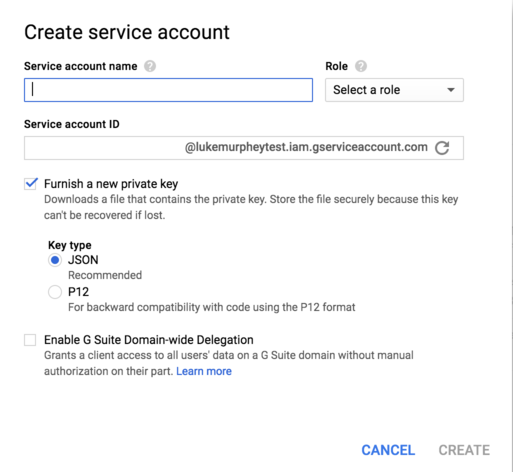Select the JSON key type radio button
This screenshot has height=472, width=513.
pyautogui.click(x=55, y=260)
